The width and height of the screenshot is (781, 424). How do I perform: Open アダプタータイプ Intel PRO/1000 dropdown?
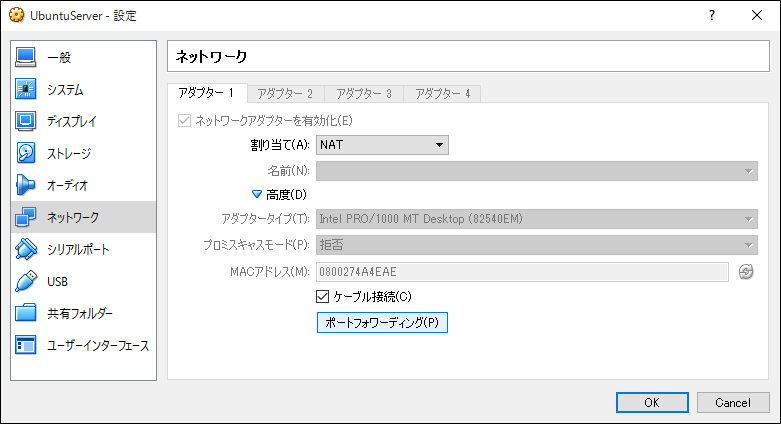(537, 219)
